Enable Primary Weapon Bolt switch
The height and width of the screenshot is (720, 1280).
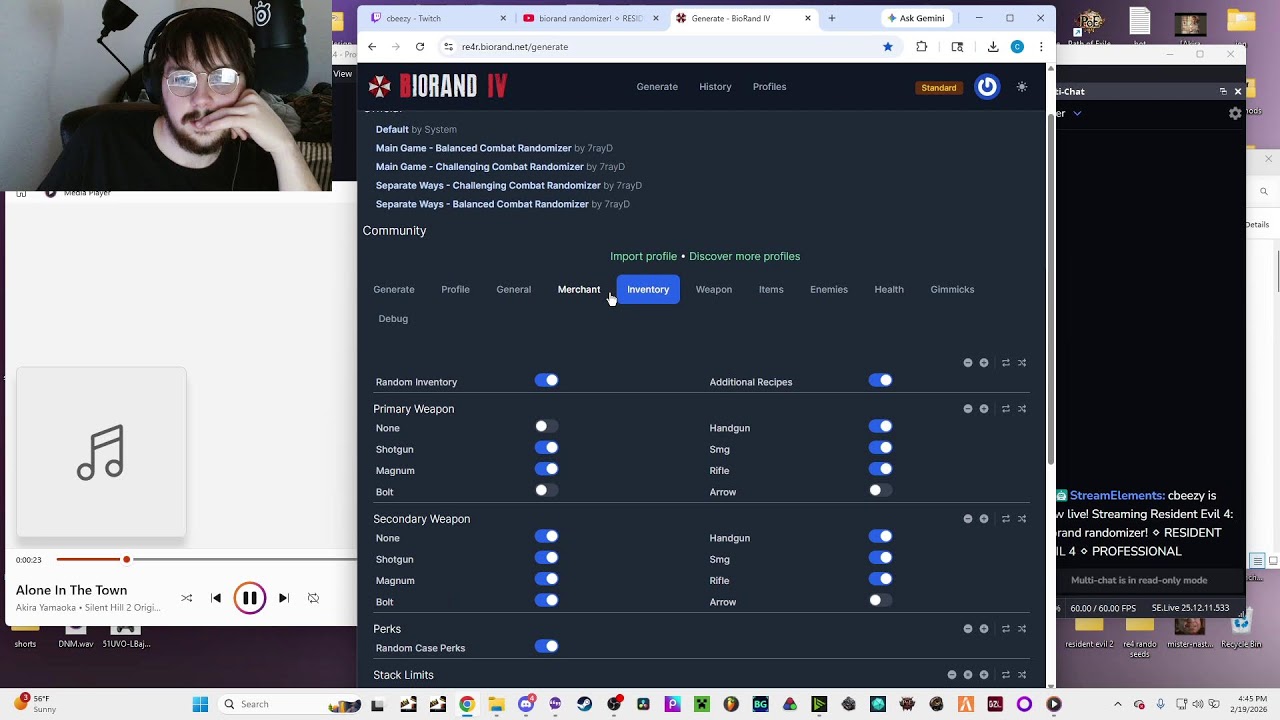(x=546, y=490)
